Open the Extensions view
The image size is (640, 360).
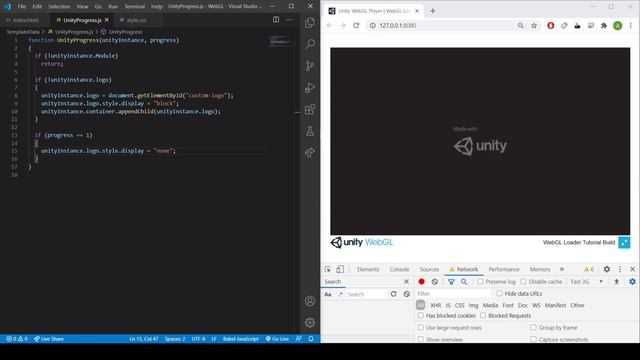pyautogui.click(x=310, y=109)
